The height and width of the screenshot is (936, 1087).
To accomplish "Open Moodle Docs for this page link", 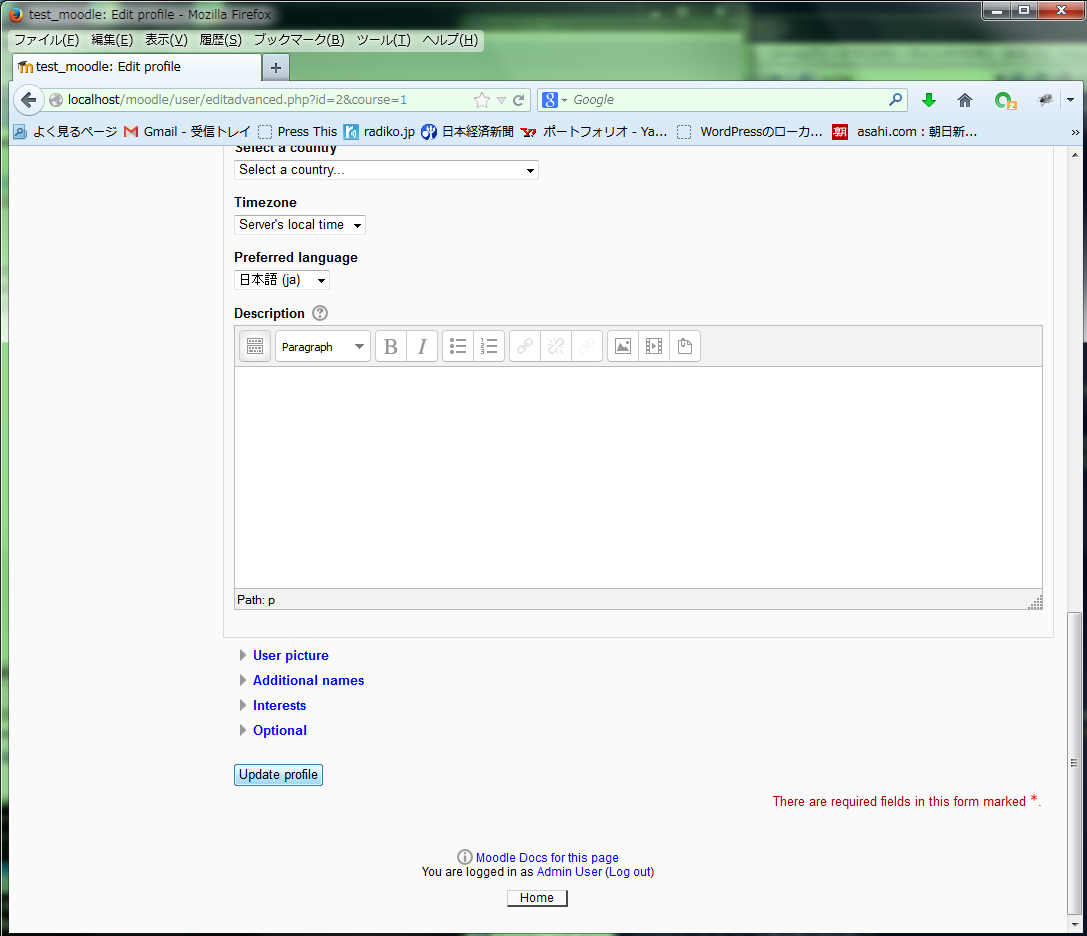I will (547, 858).
